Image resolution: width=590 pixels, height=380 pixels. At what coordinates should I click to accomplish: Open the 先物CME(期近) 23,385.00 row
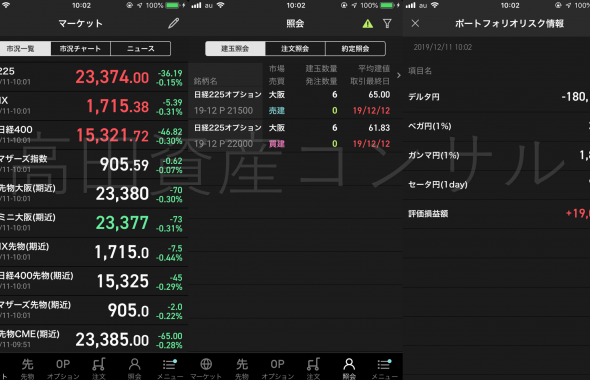94,339
